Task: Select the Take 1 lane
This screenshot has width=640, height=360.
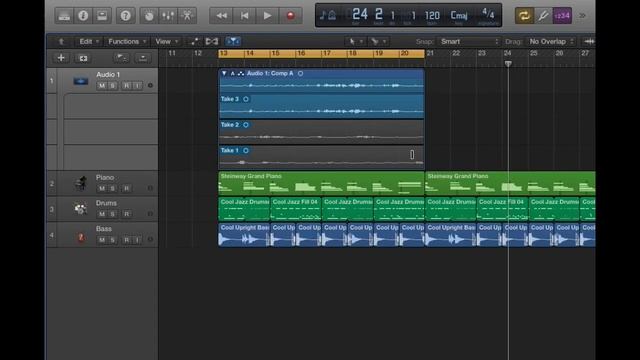Action: click(x=321, y=158)
